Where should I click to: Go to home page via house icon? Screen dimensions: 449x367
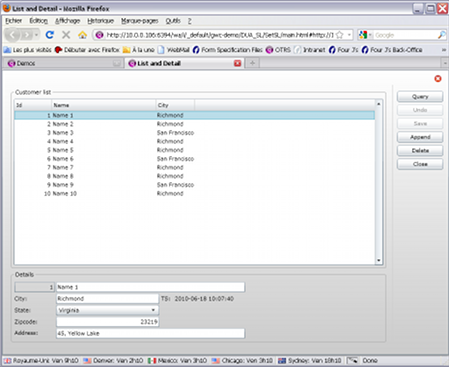[x=82, y=35]
